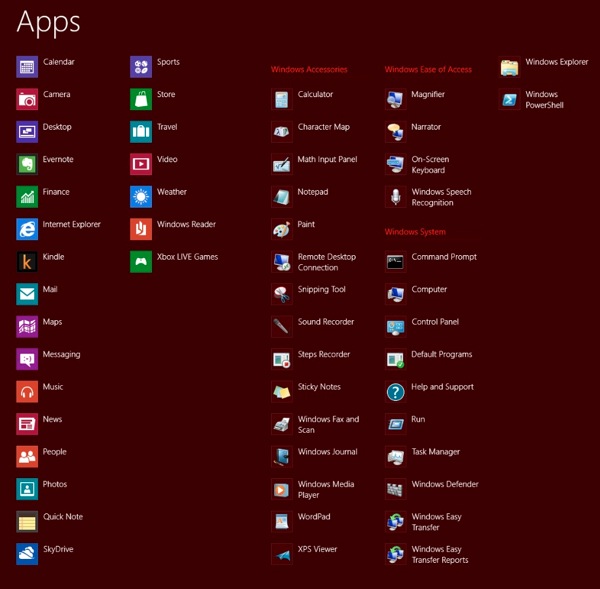Open the SkyDrive icon
The image size is (600, 589).
coord(27,554)
